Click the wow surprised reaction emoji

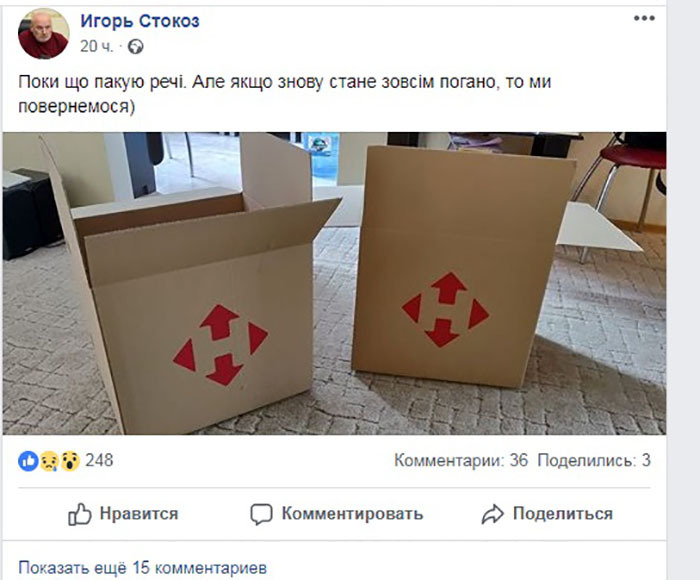pyautogui.click(x=69, y=461)
